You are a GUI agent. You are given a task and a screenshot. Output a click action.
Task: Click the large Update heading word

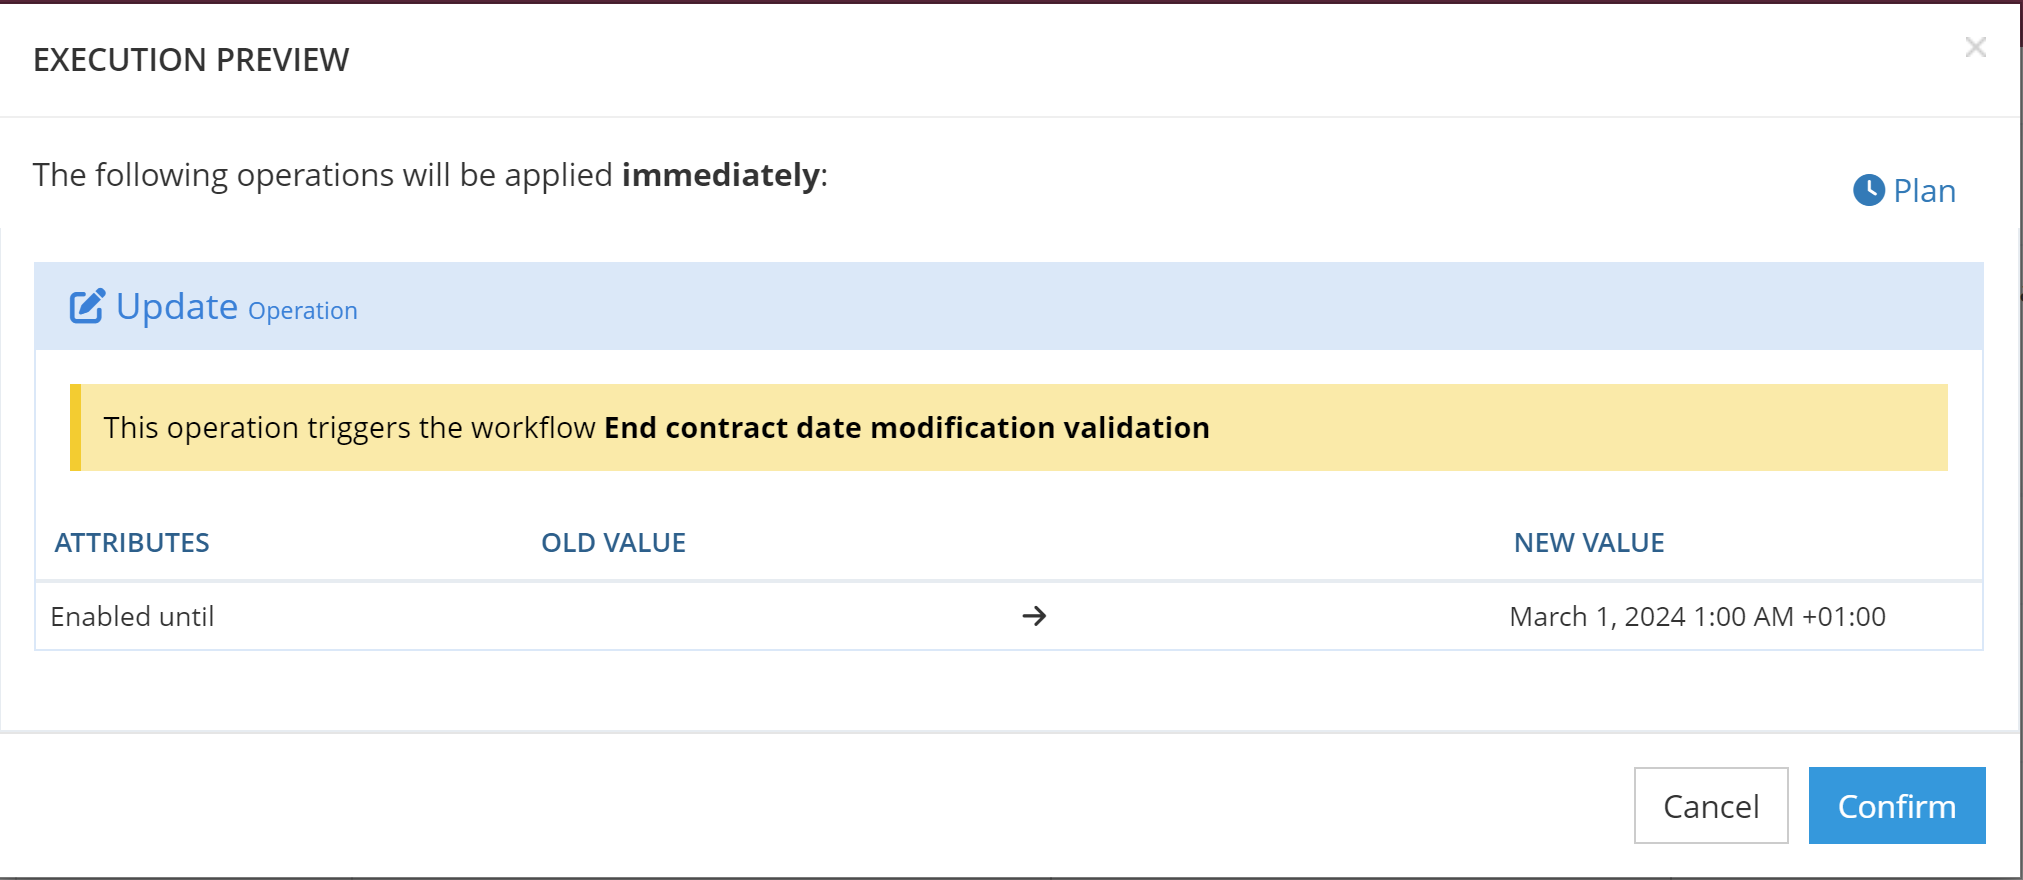[177, 307]
